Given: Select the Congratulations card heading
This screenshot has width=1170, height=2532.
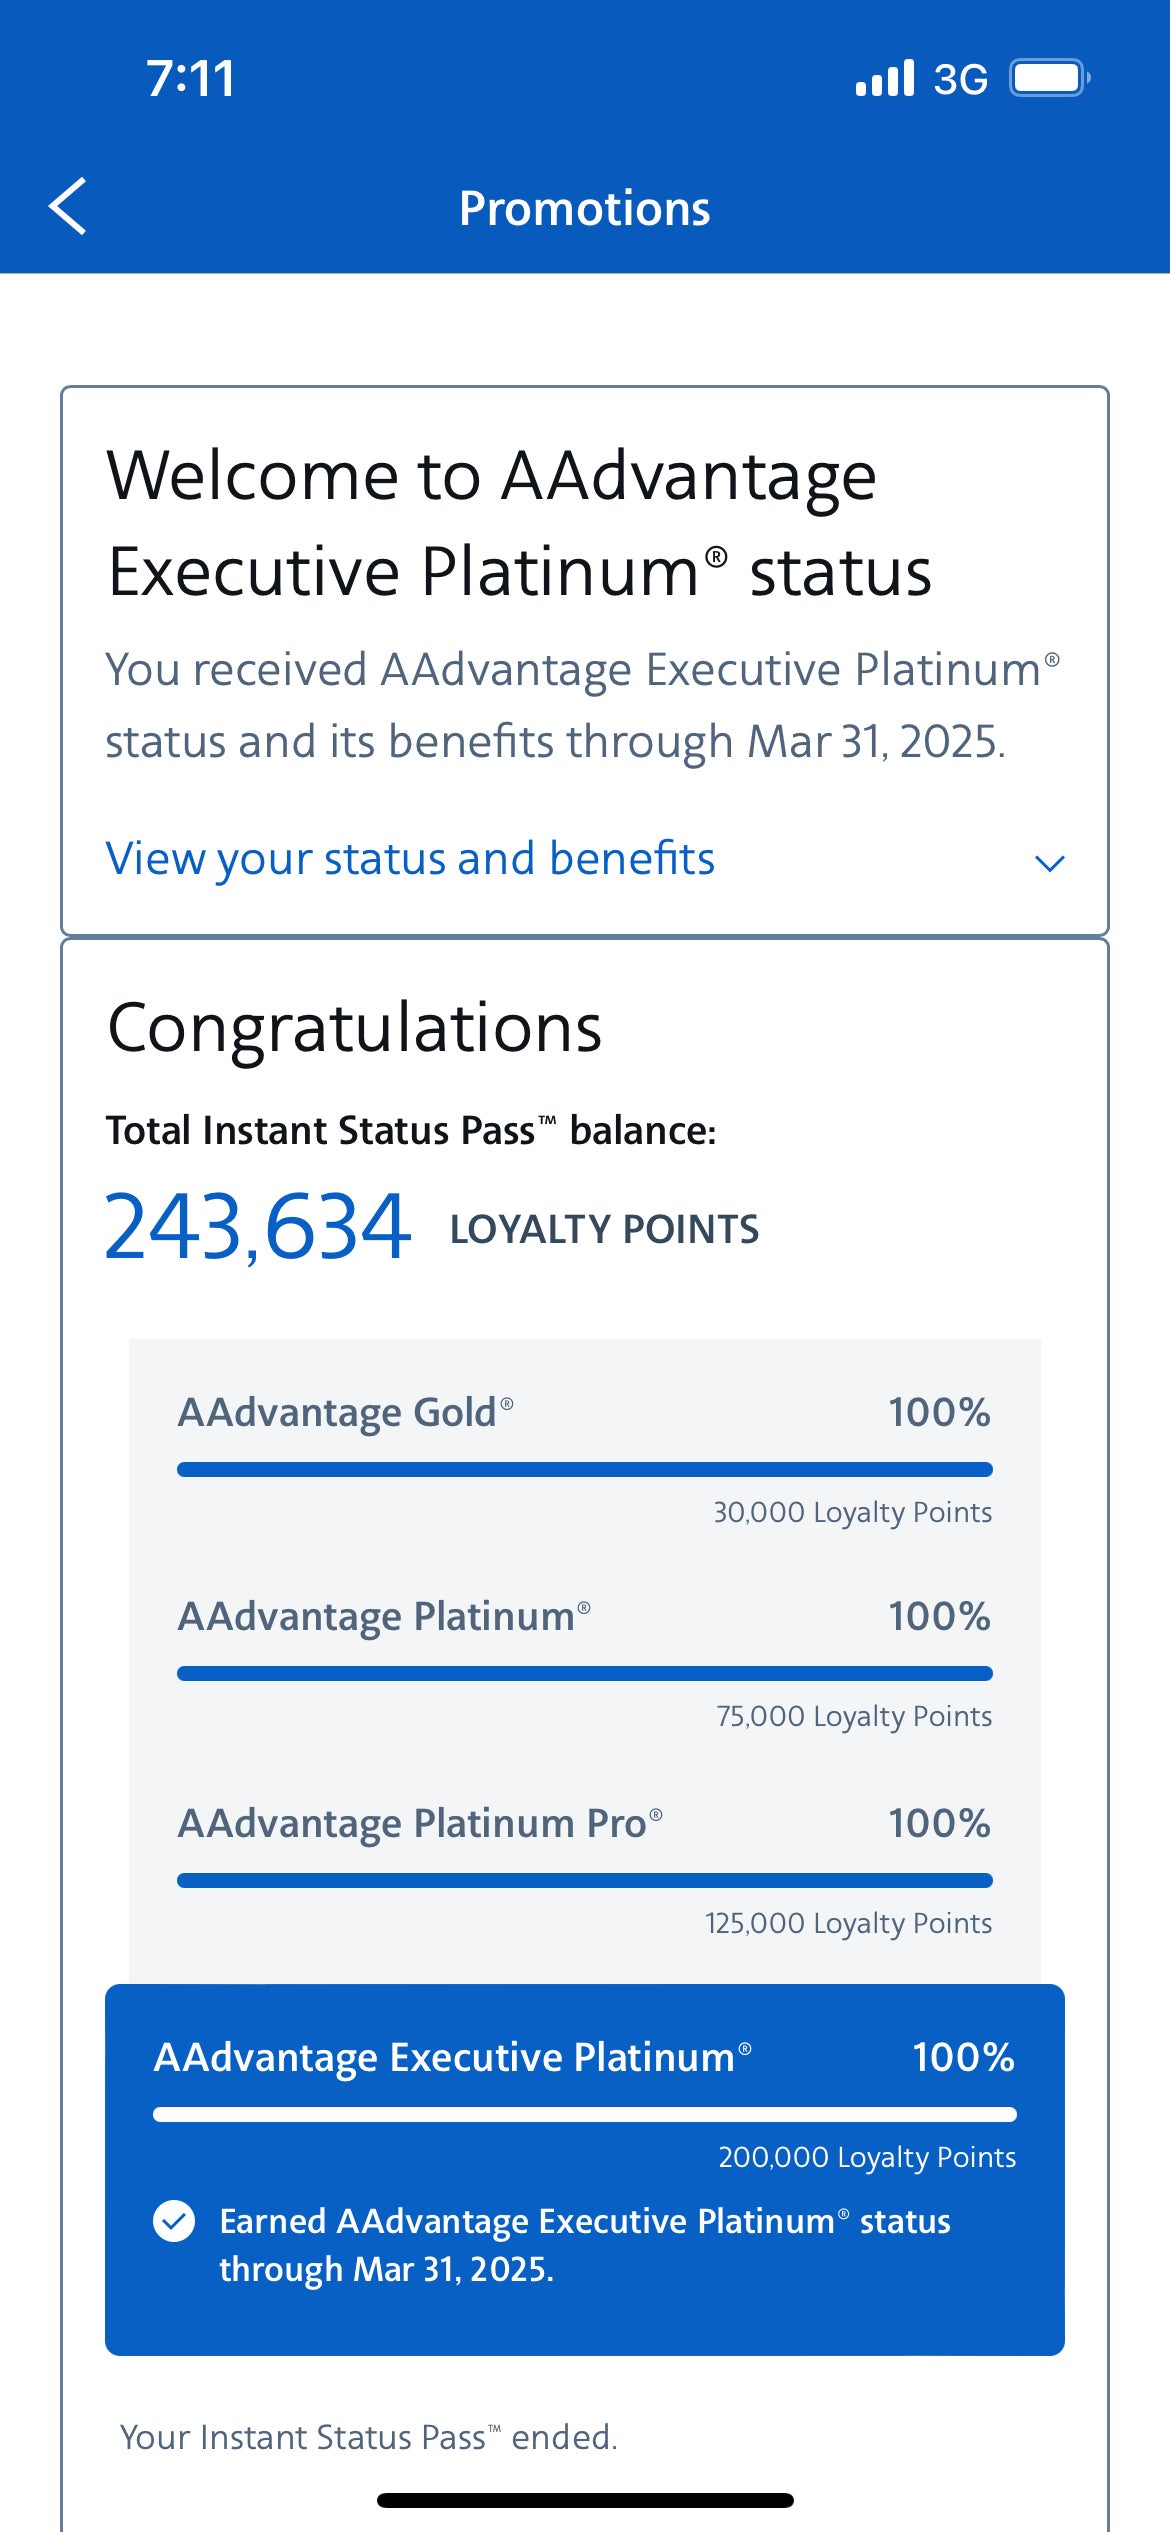Looking at the screenshot, I should coord(355,1028).
